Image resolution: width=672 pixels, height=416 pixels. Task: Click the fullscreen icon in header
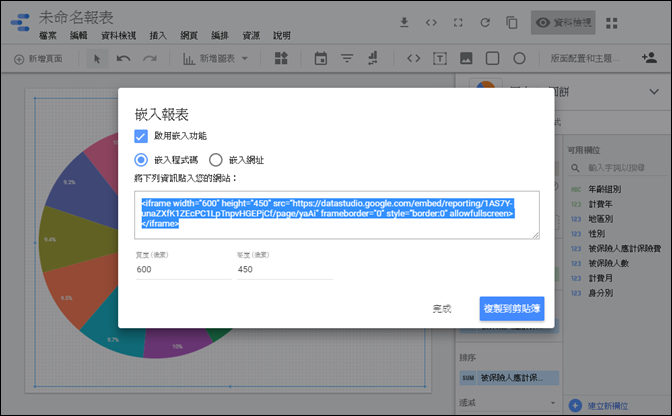(x=458, y=22)
